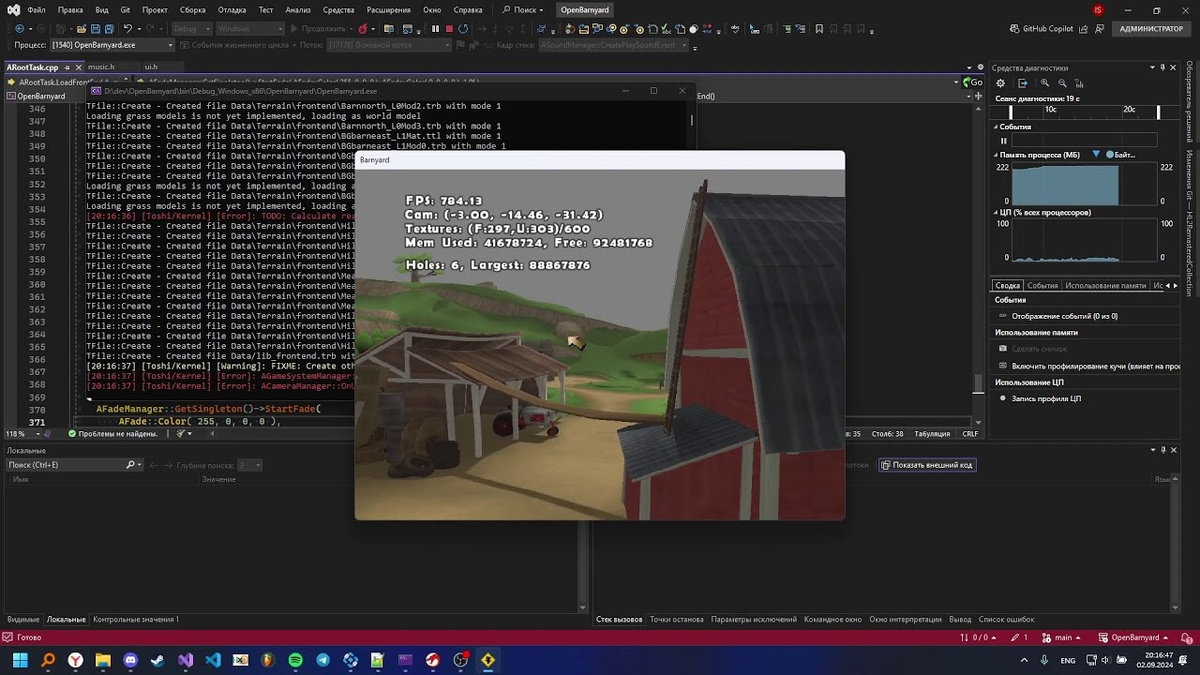Click the send feedback icon
1200x675 pixels.
coord(1097,29)
